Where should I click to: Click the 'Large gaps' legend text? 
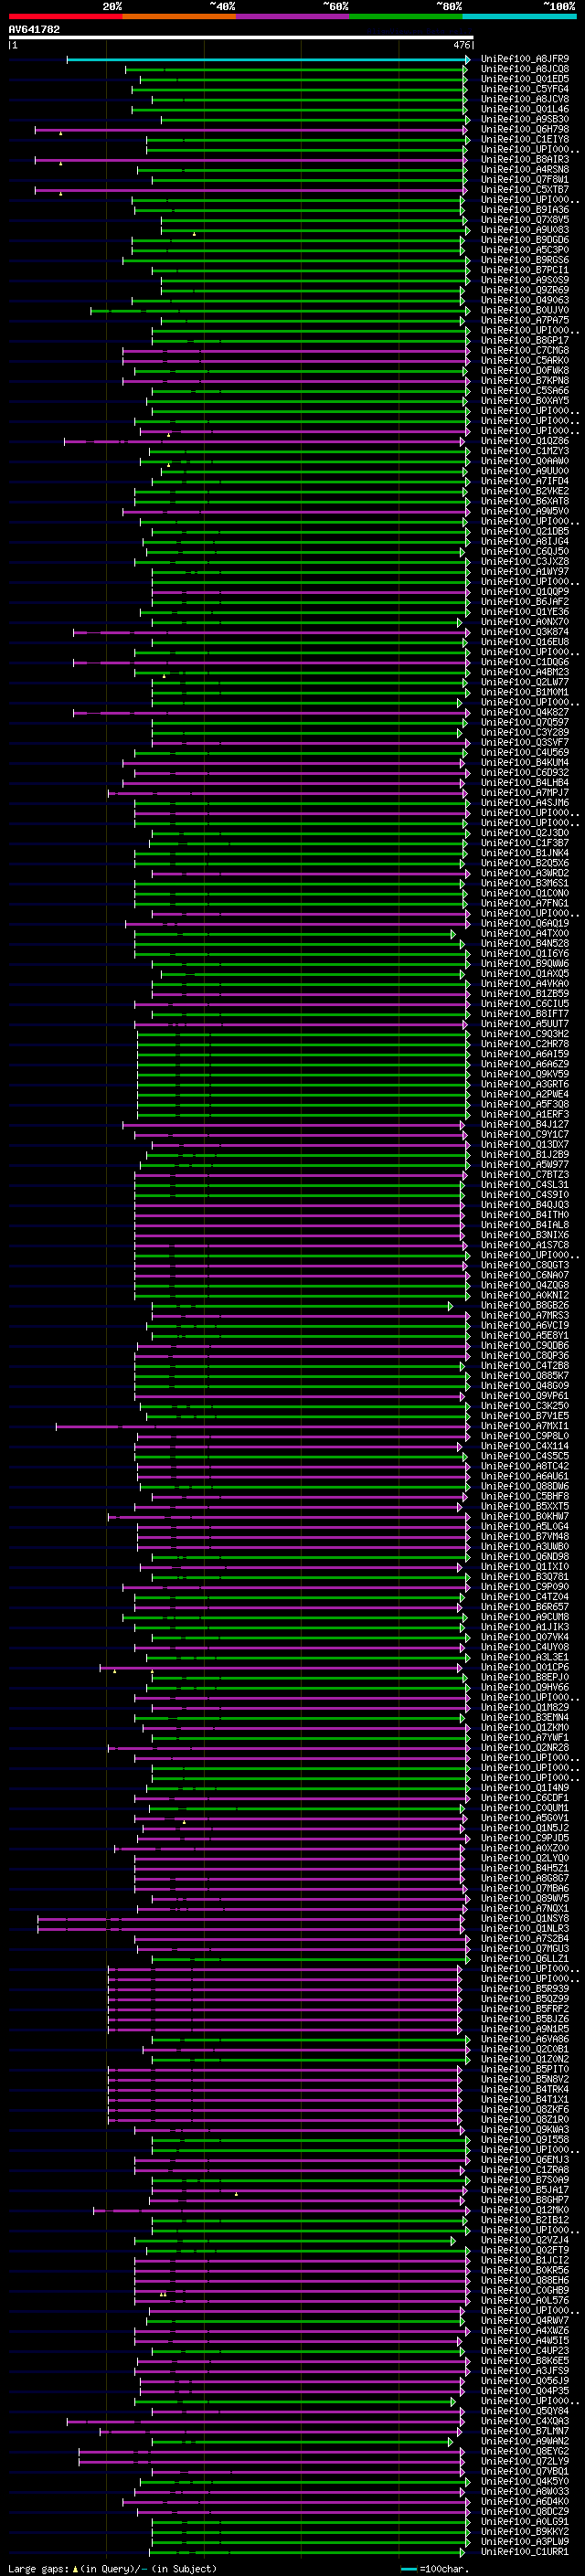point(38,2569)
